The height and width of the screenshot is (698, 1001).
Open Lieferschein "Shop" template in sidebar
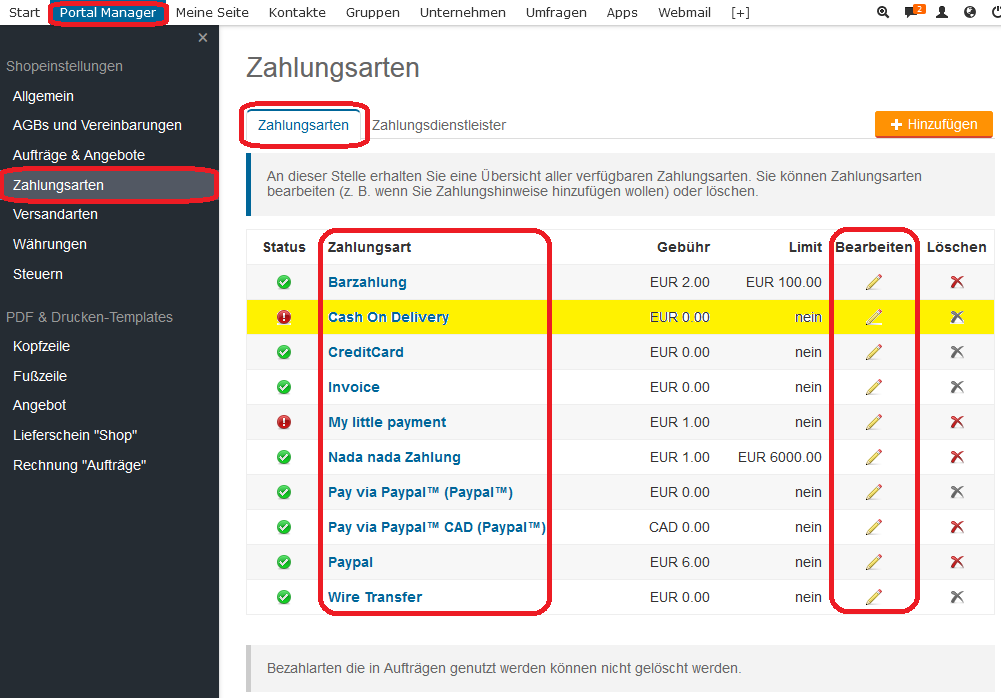pyautogui.click(x=75, y=435)
